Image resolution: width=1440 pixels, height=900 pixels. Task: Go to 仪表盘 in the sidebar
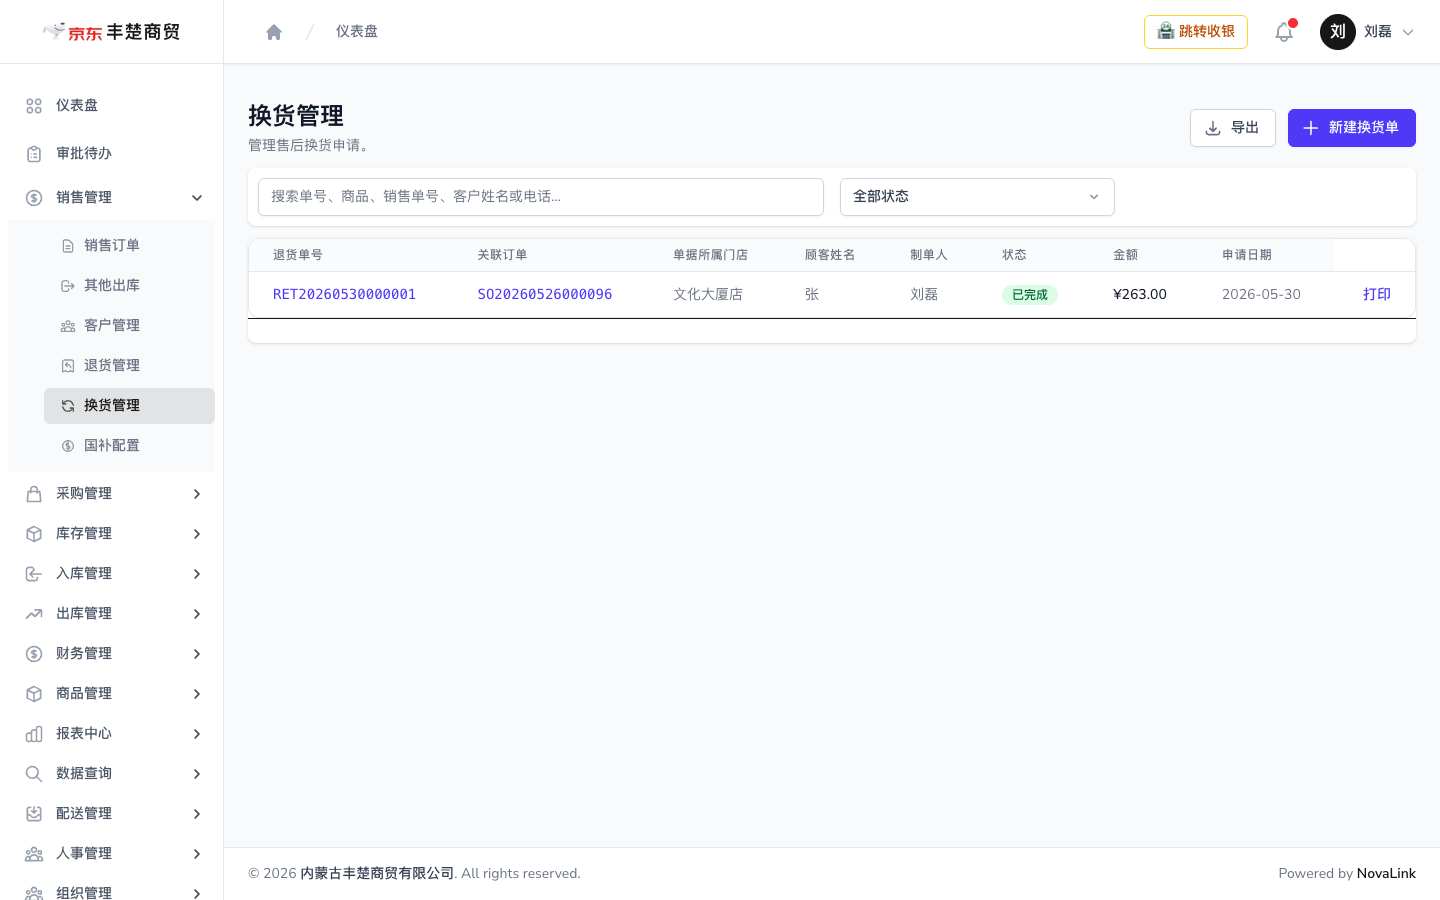(x=111, y=106)
